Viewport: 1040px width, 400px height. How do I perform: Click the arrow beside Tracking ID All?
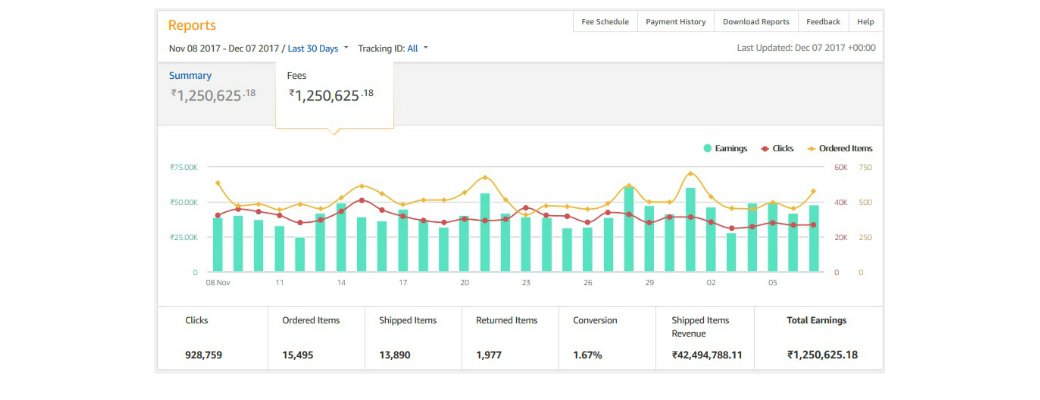[426, 48]
